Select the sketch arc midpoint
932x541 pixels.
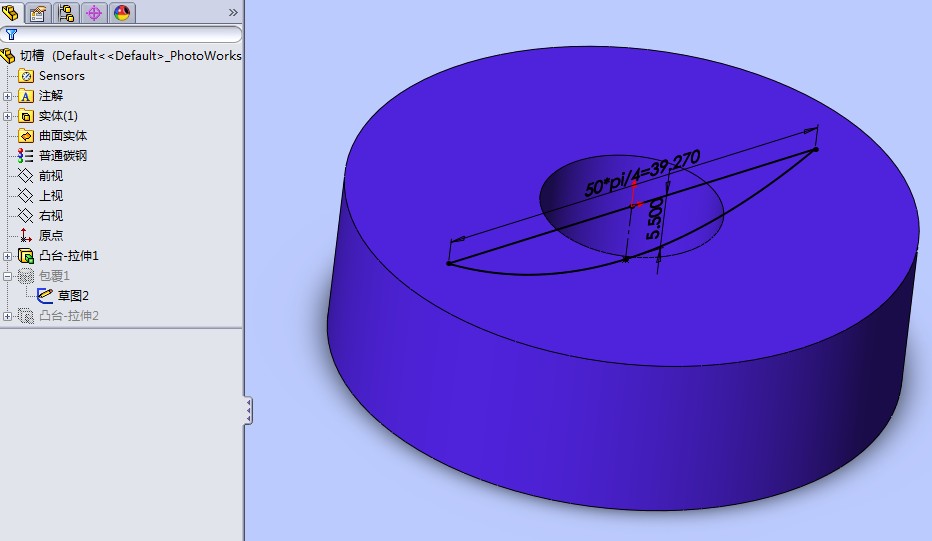625,259
